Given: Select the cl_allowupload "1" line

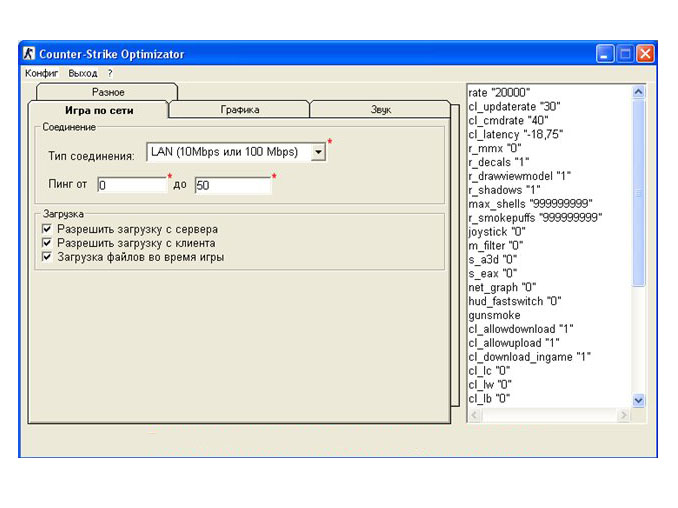Looking at the screenshot, I should coord(514,343).
